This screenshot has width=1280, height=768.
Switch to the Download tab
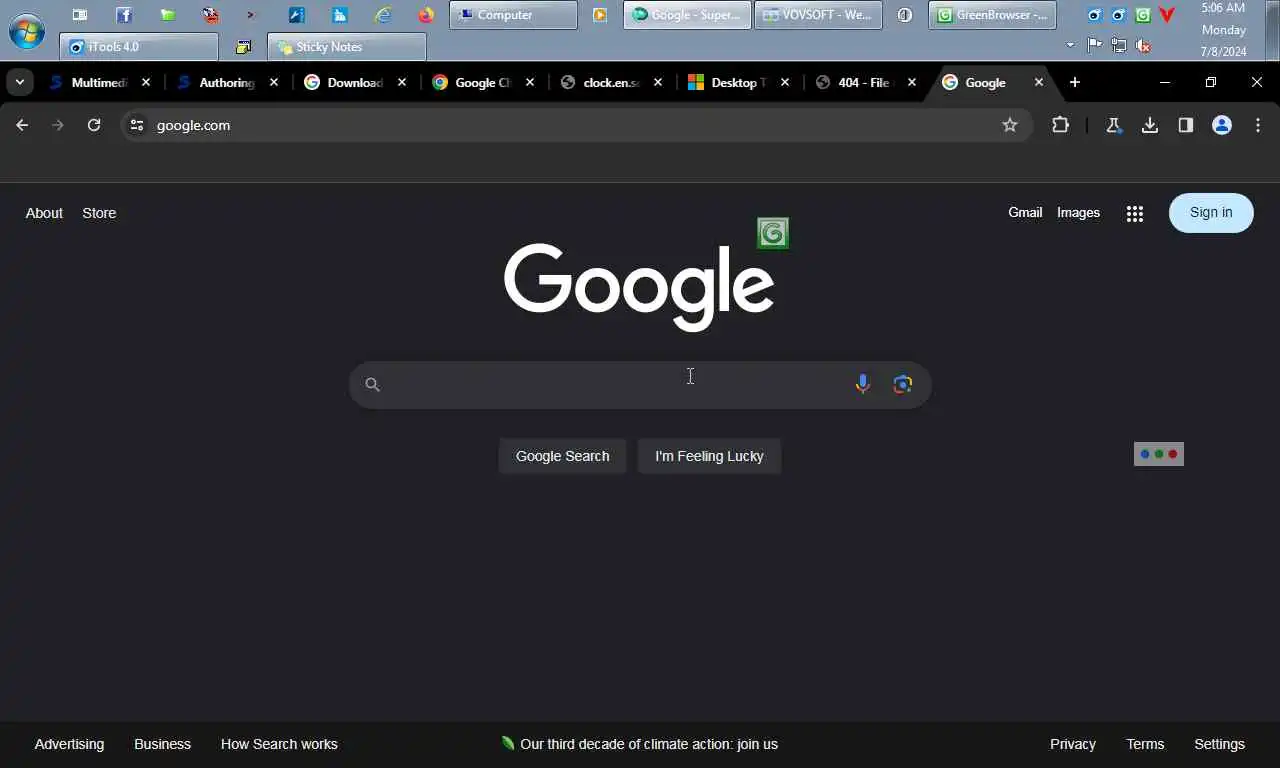click(x=354, y=83)
